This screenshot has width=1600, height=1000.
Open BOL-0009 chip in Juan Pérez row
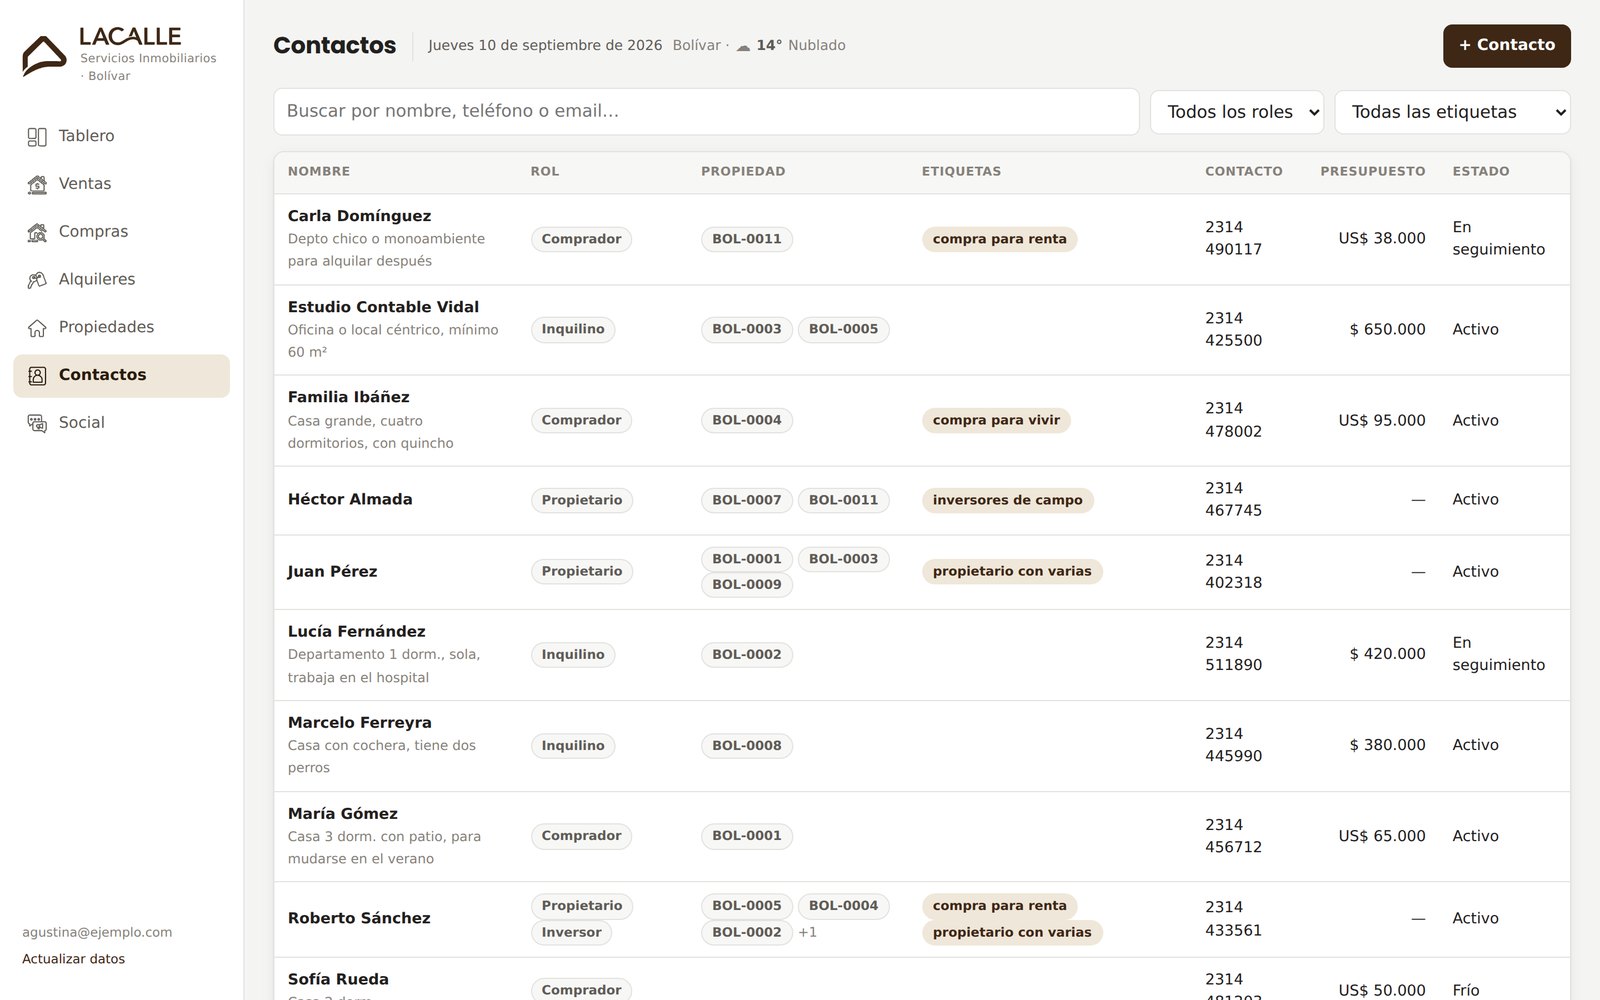coord(746,584)
